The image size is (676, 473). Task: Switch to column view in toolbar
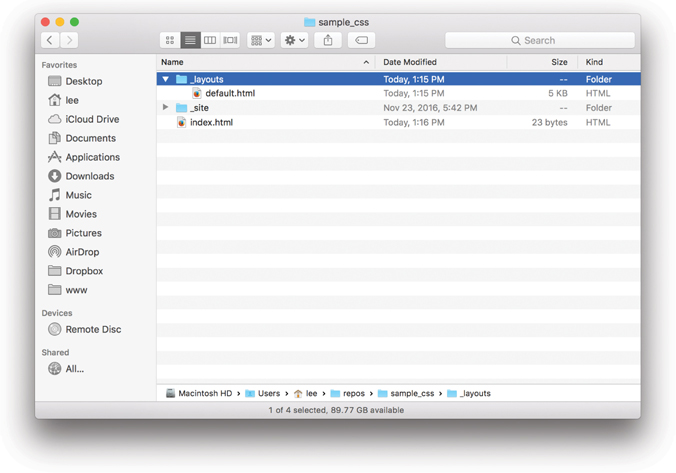click(x=210, y=40)
